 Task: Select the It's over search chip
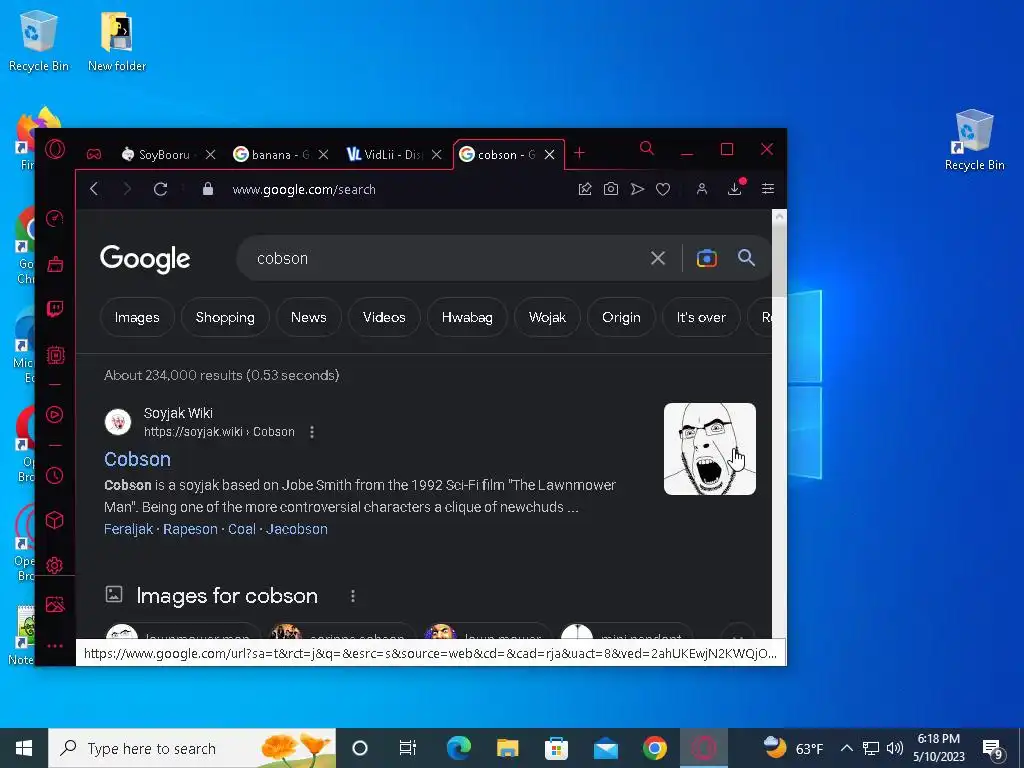pyautogui.click(x=701, y=317)
